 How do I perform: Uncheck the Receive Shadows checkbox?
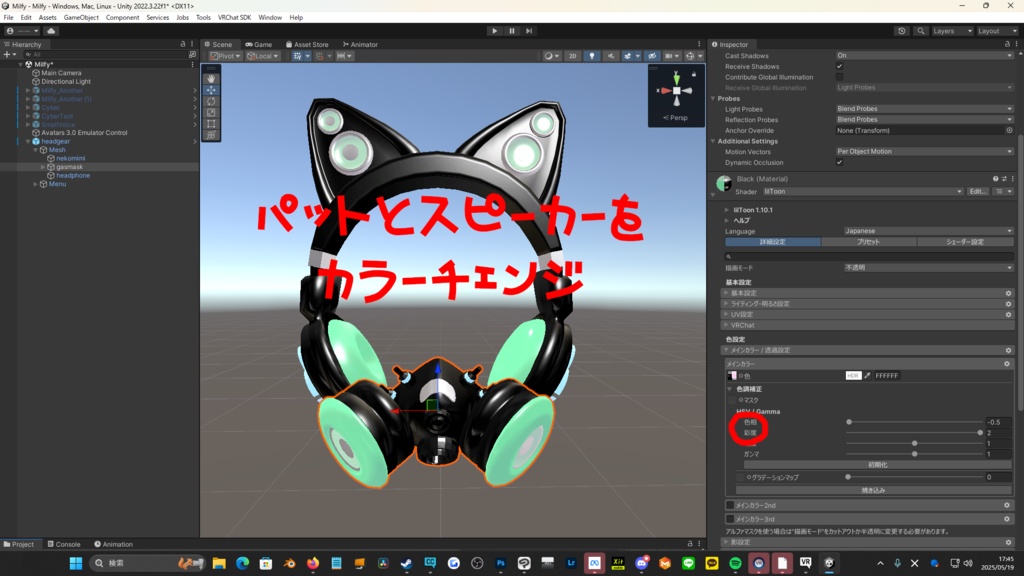[x=839, y=66]
